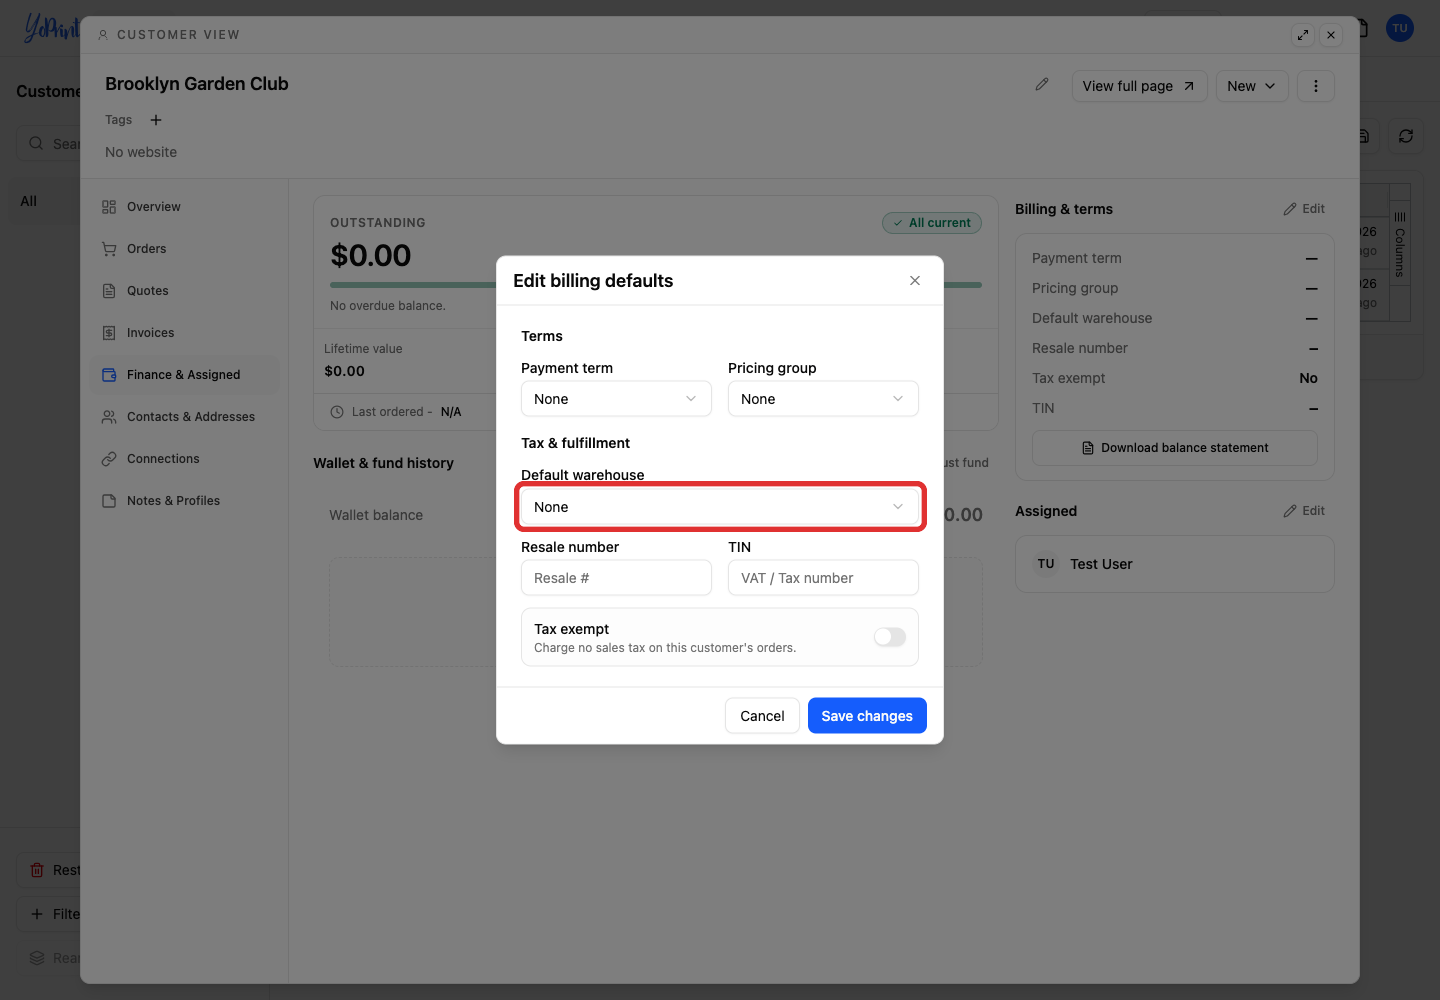
Task: Edit the Assigned section
Action: (x=1304, y=511)
